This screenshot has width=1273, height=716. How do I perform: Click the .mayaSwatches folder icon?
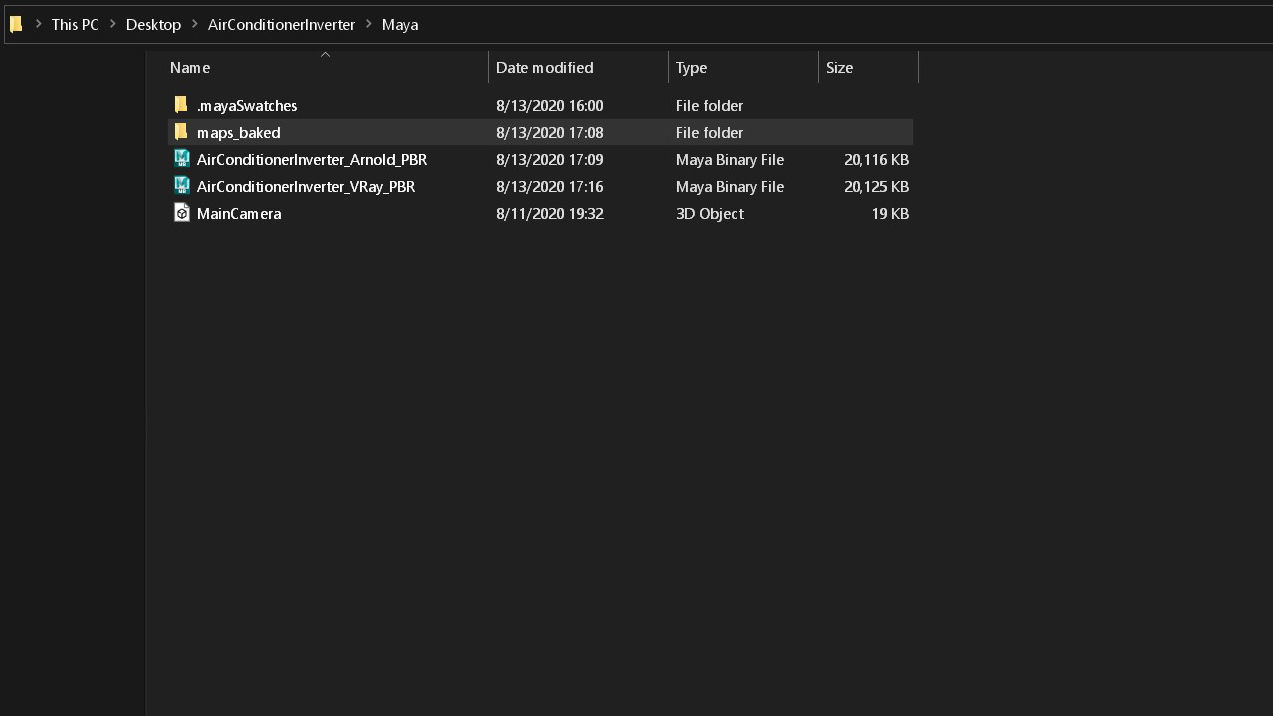tap(181, 105)
